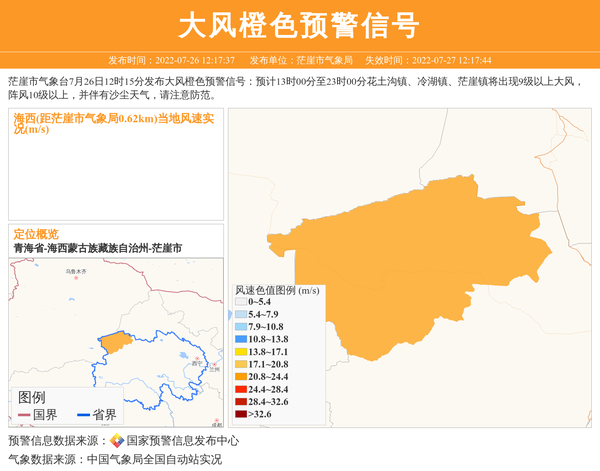Select the 5.4~7.9 wind speed swatch

[240, 314]
